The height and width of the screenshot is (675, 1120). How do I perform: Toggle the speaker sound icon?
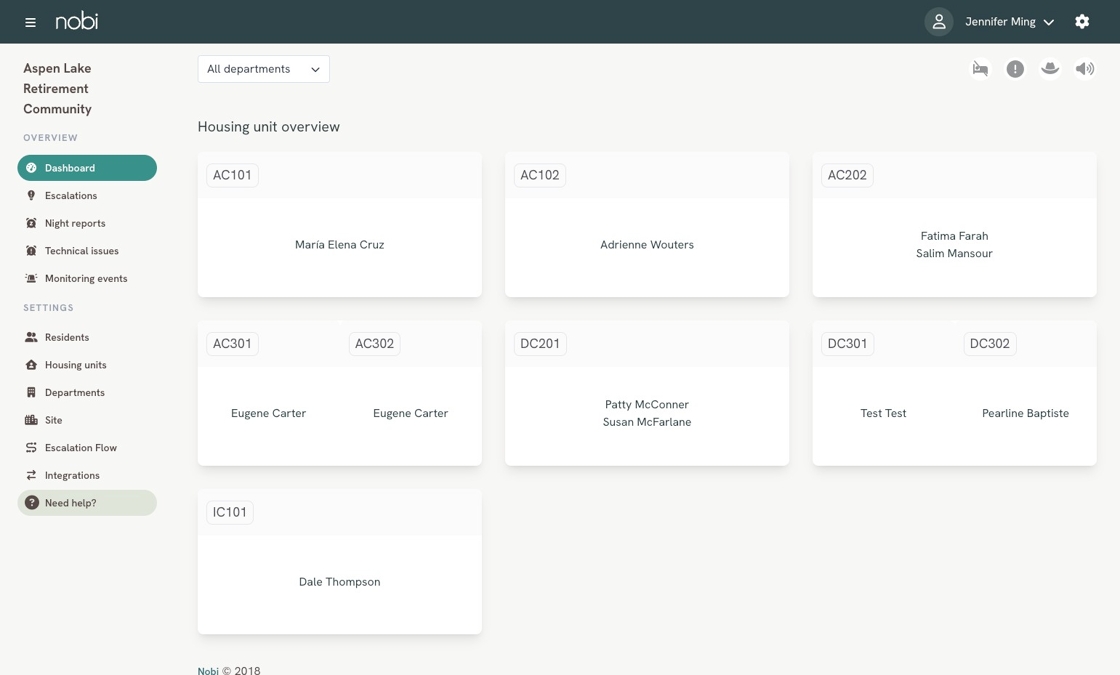coord(1084,69)
